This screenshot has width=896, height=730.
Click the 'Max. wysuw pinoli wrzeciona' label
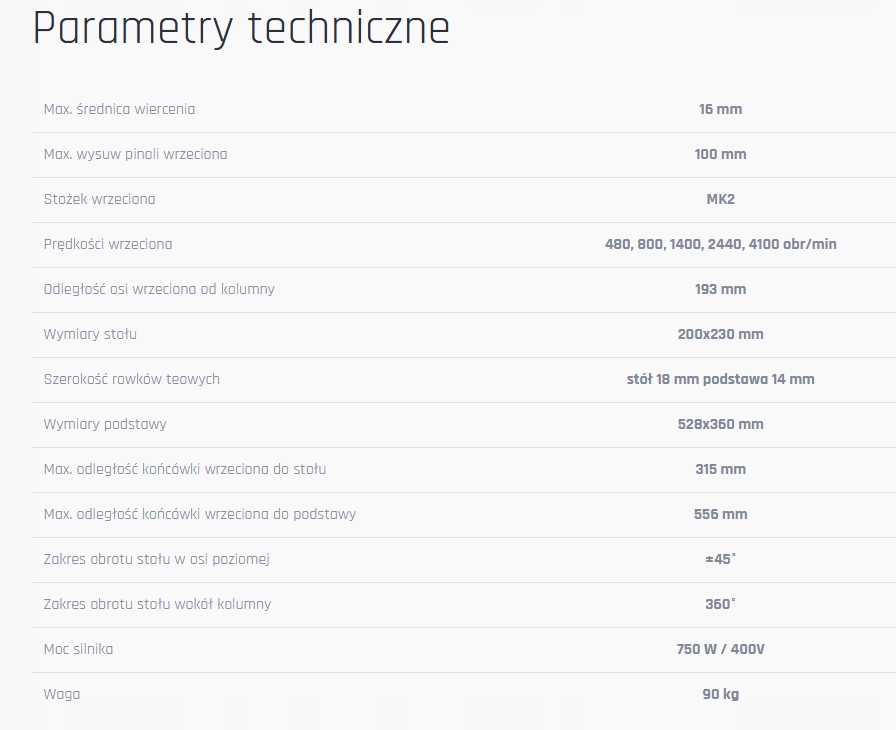135,154
